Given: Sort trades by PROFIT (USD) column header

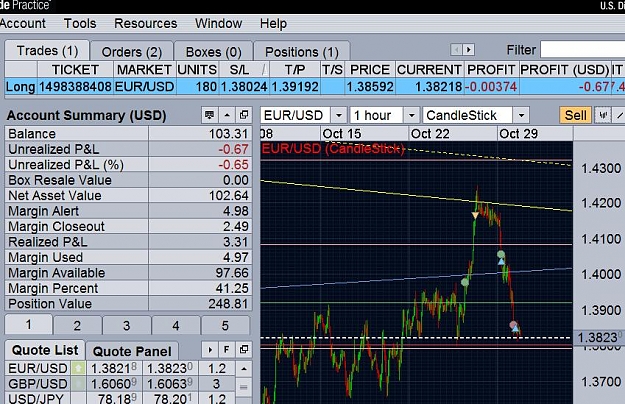Looking at the screenshot, I should point(564,70).
